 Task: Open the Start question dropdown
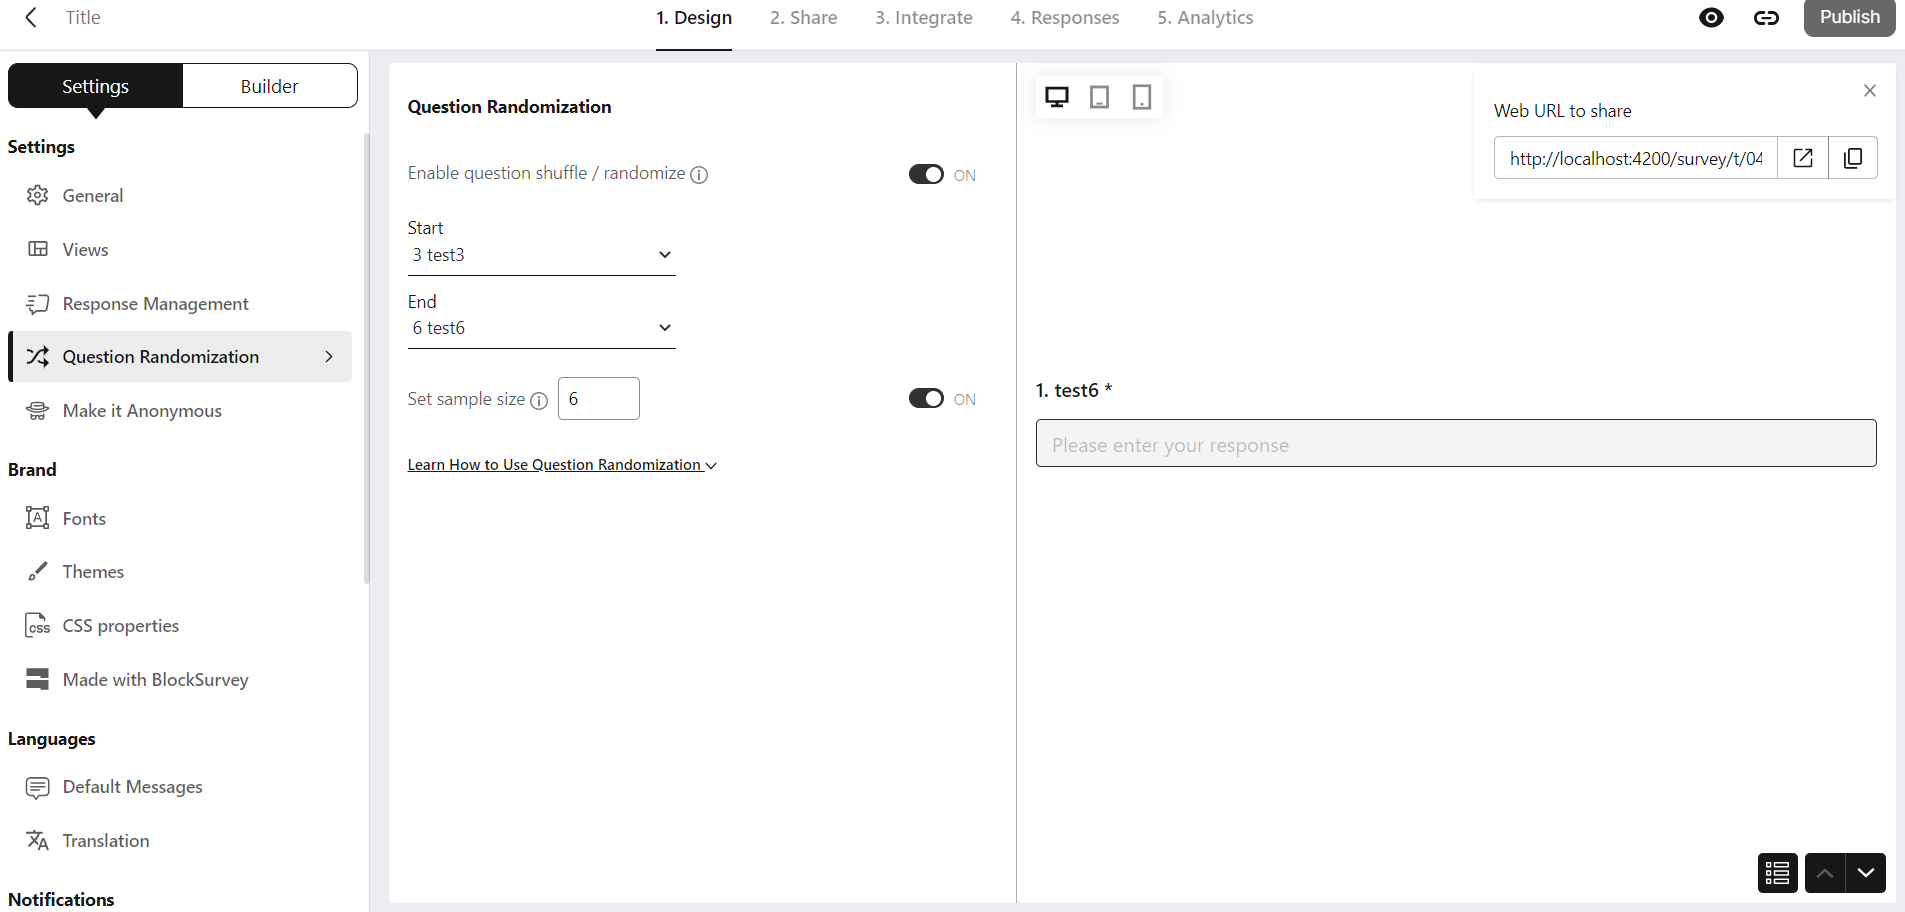pos(542,255)
